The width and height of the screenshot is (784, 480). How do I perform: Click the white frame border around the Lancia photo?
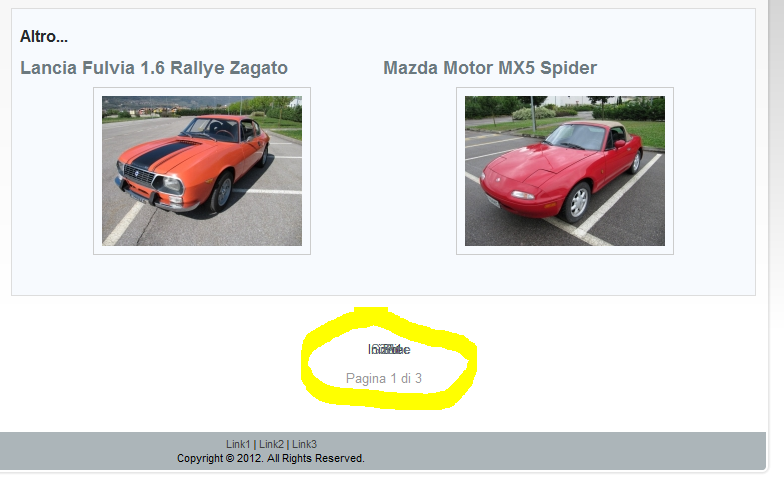pos(98,171)
